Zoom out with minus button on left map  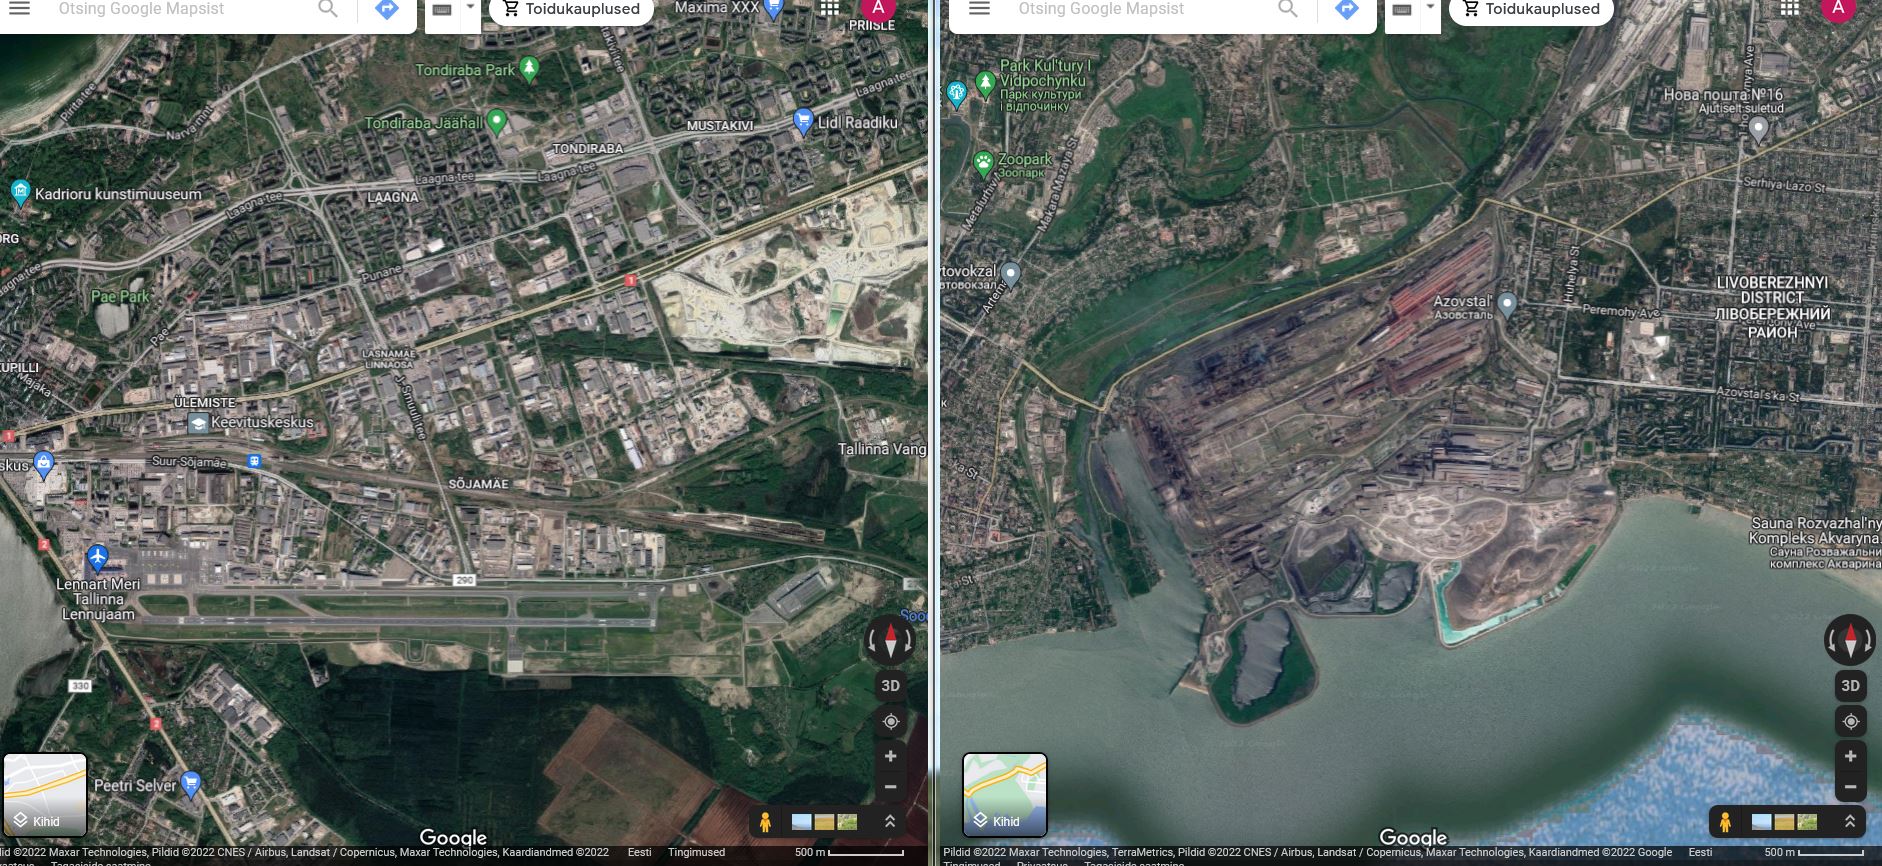click(890, 787)
